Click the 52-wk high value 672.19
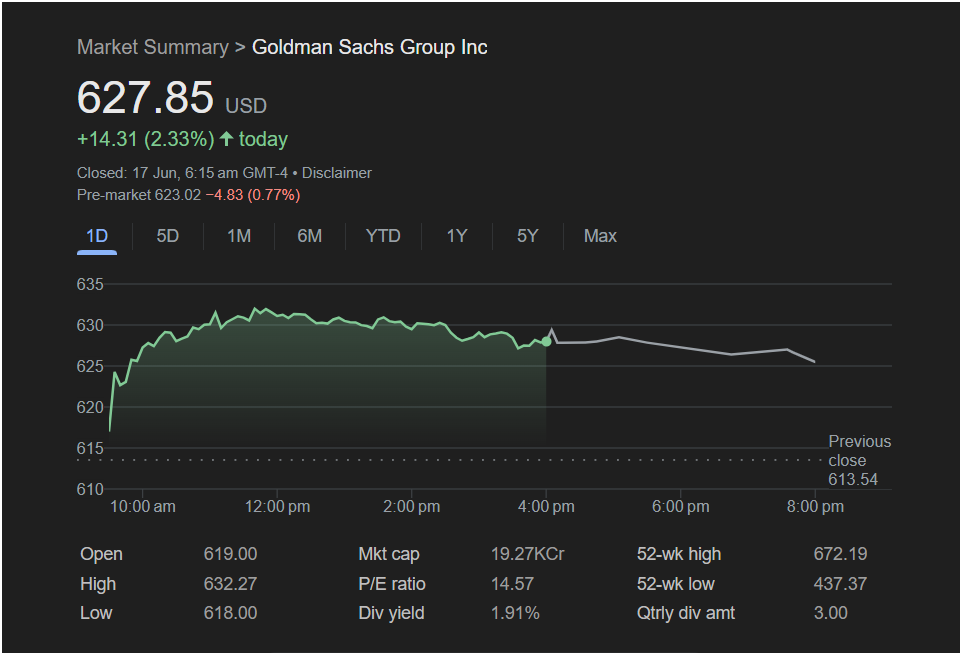This screenshot has width=962, height=655. coord(841,554)
